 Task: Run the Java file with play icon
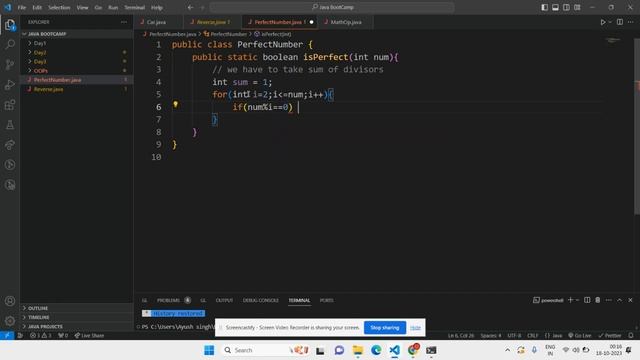click(x=602, y=22)
